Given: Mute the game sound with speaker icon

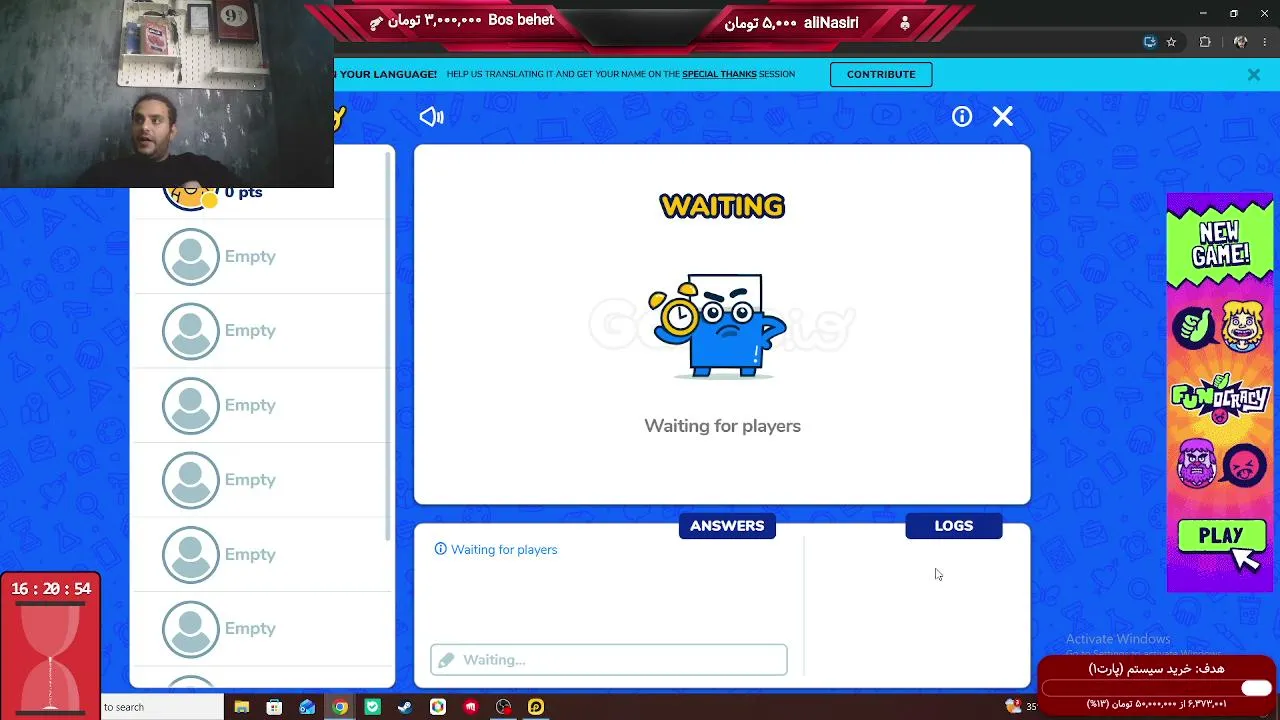Looking at the screenshot, I should tap(431, 117).
